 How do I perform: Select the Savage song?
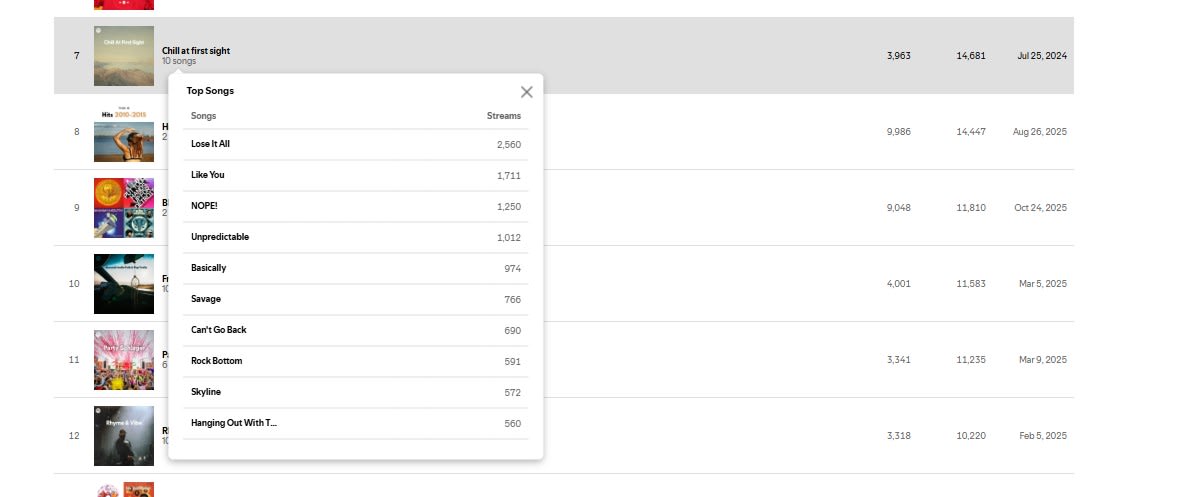tap(206, 299)
